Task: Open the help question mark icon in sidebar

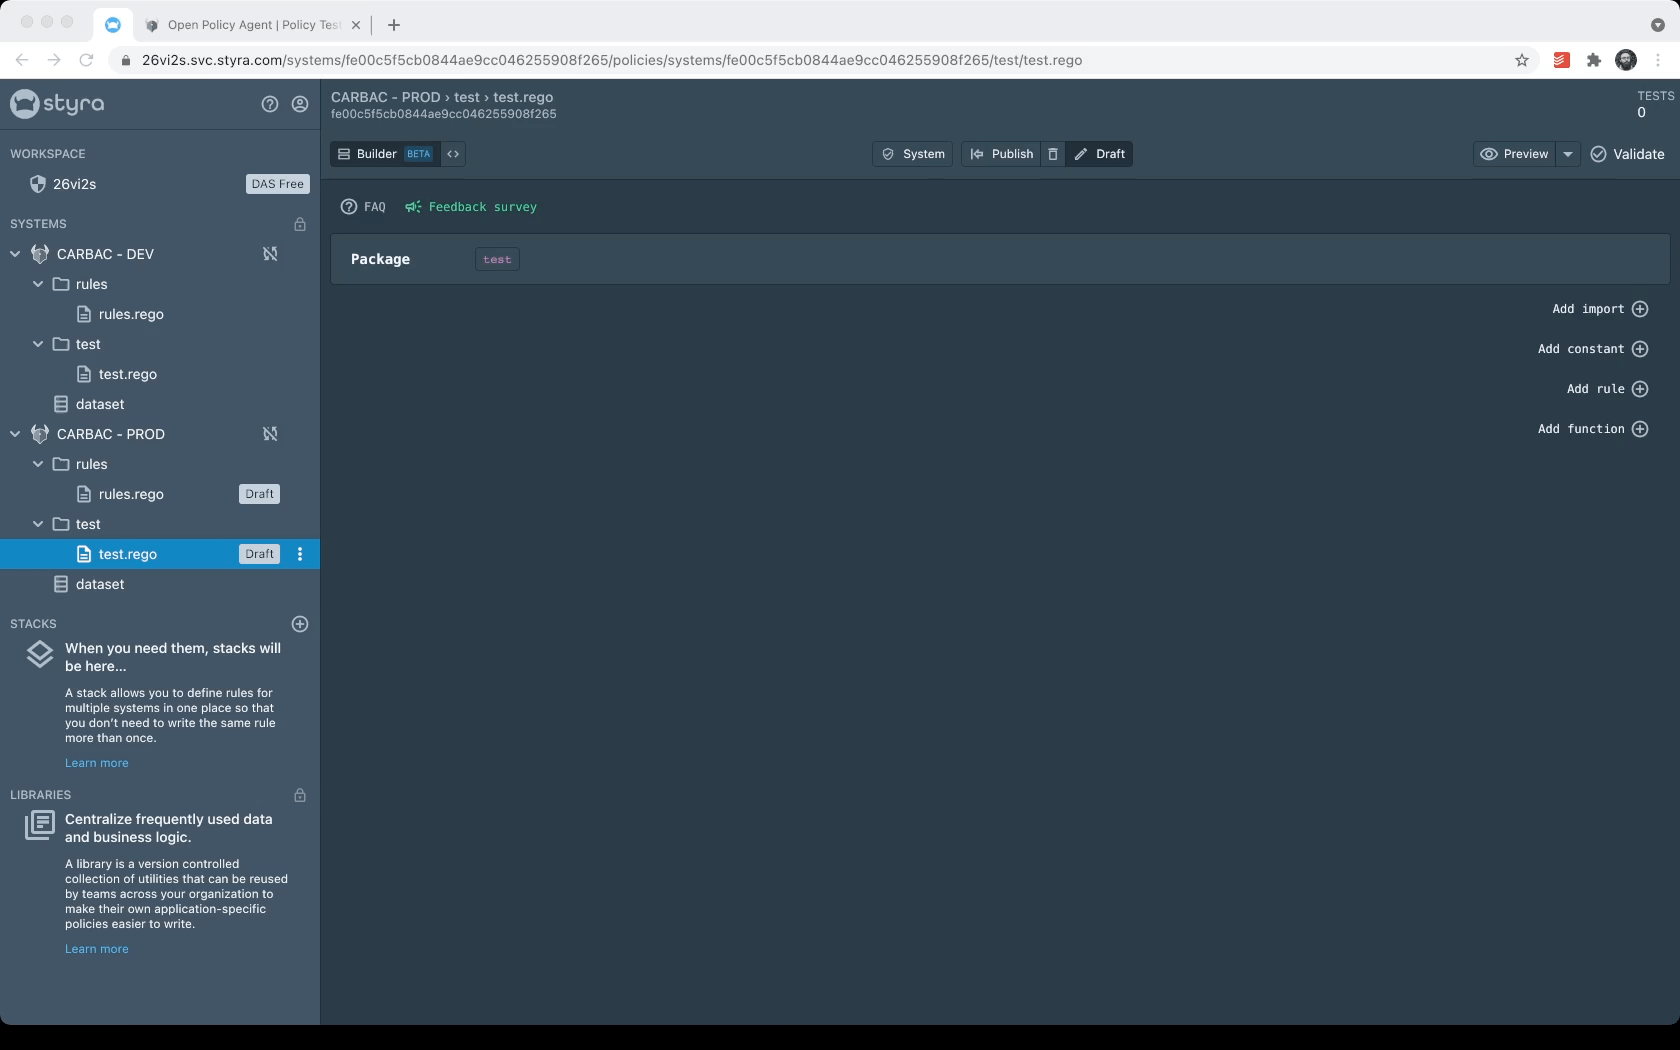Action: coord(270,104)
